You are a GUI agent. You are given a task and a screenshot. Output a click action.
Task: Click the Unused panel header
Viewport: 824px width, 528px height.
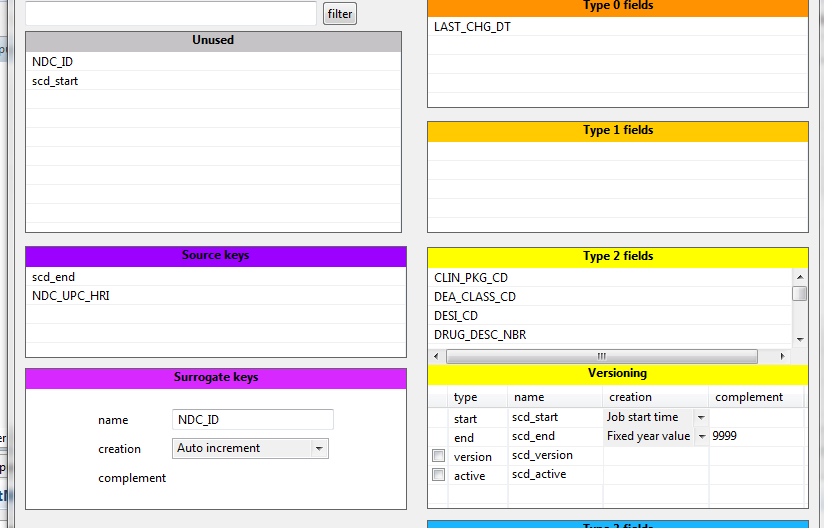tap(213, 41)
